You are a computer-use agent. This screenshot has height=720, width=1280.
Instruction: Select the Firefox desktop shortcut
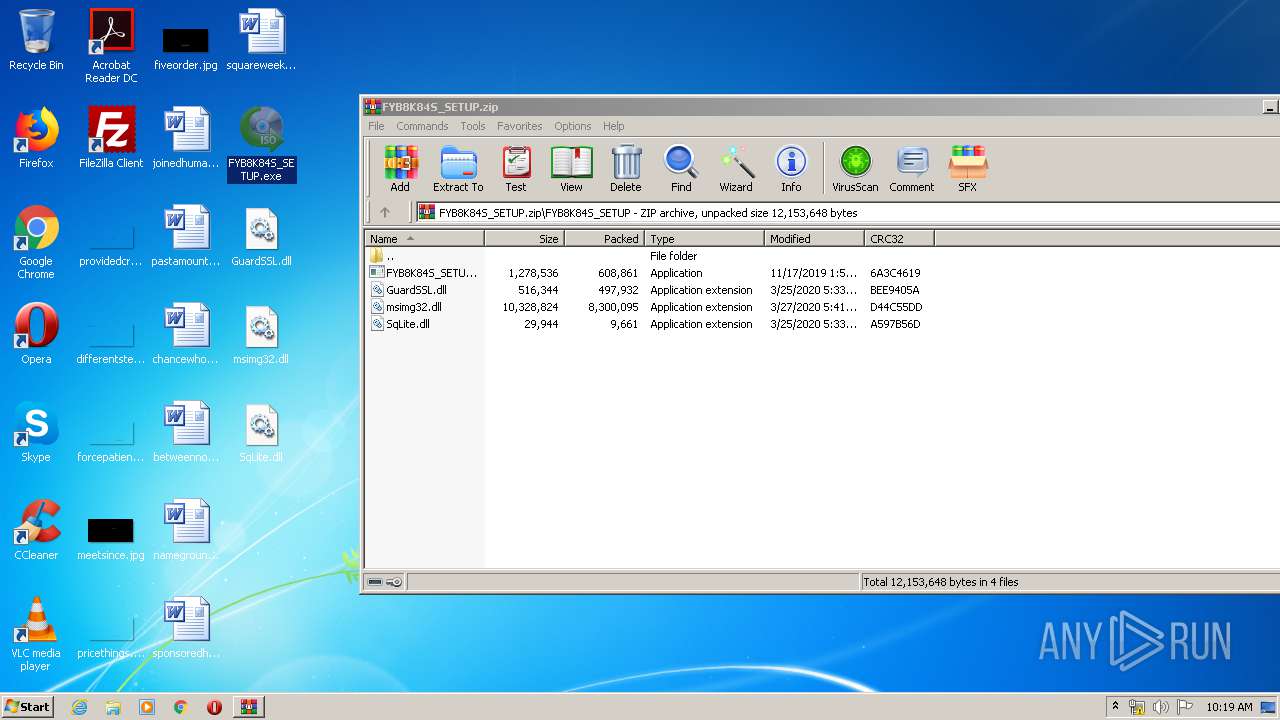[x=36, y=138]
